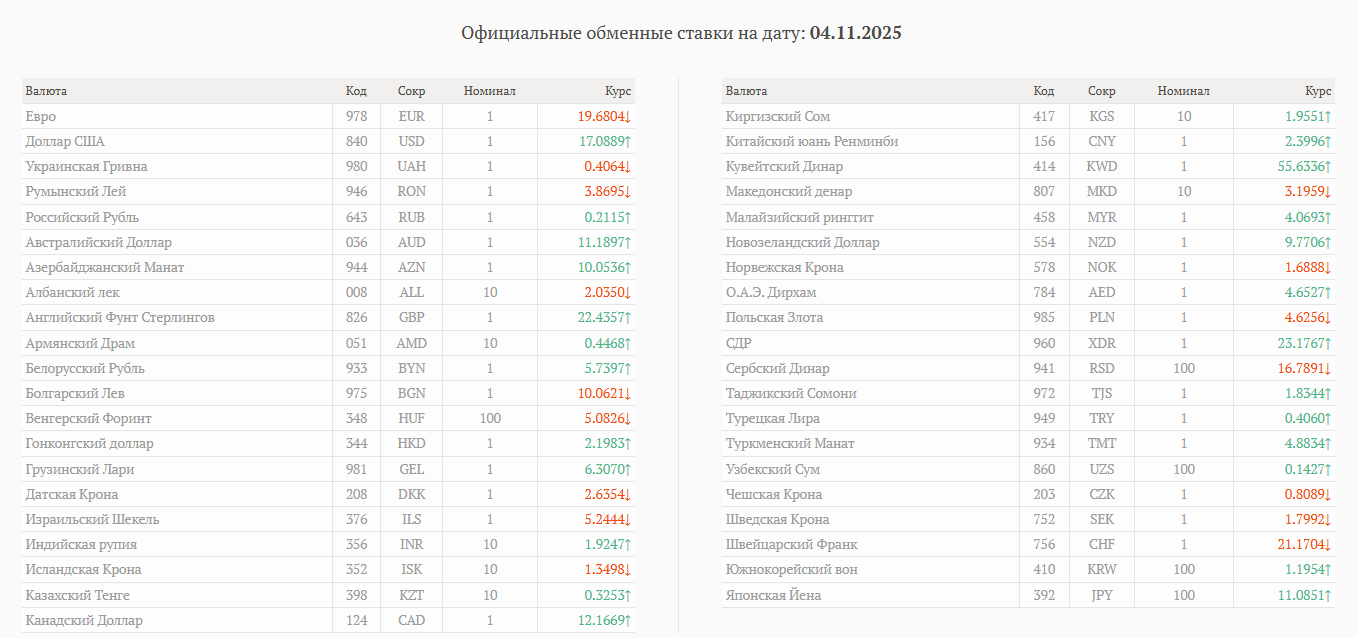Click 'Валюта' column header in the right table
The height and width of the screenshot is (638, 1357).
click(x=746, y=91)
